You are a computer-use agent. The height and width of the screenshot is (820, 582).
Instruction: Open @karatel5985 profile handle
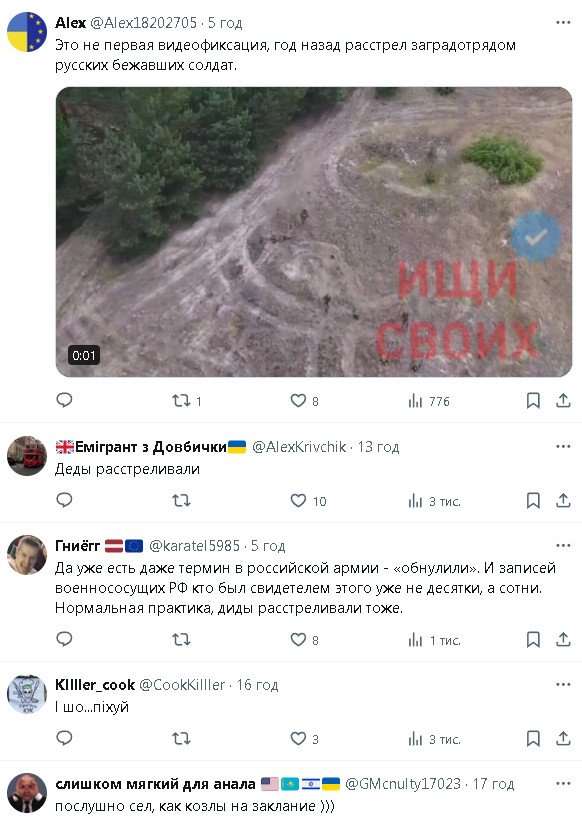[194, 545]
